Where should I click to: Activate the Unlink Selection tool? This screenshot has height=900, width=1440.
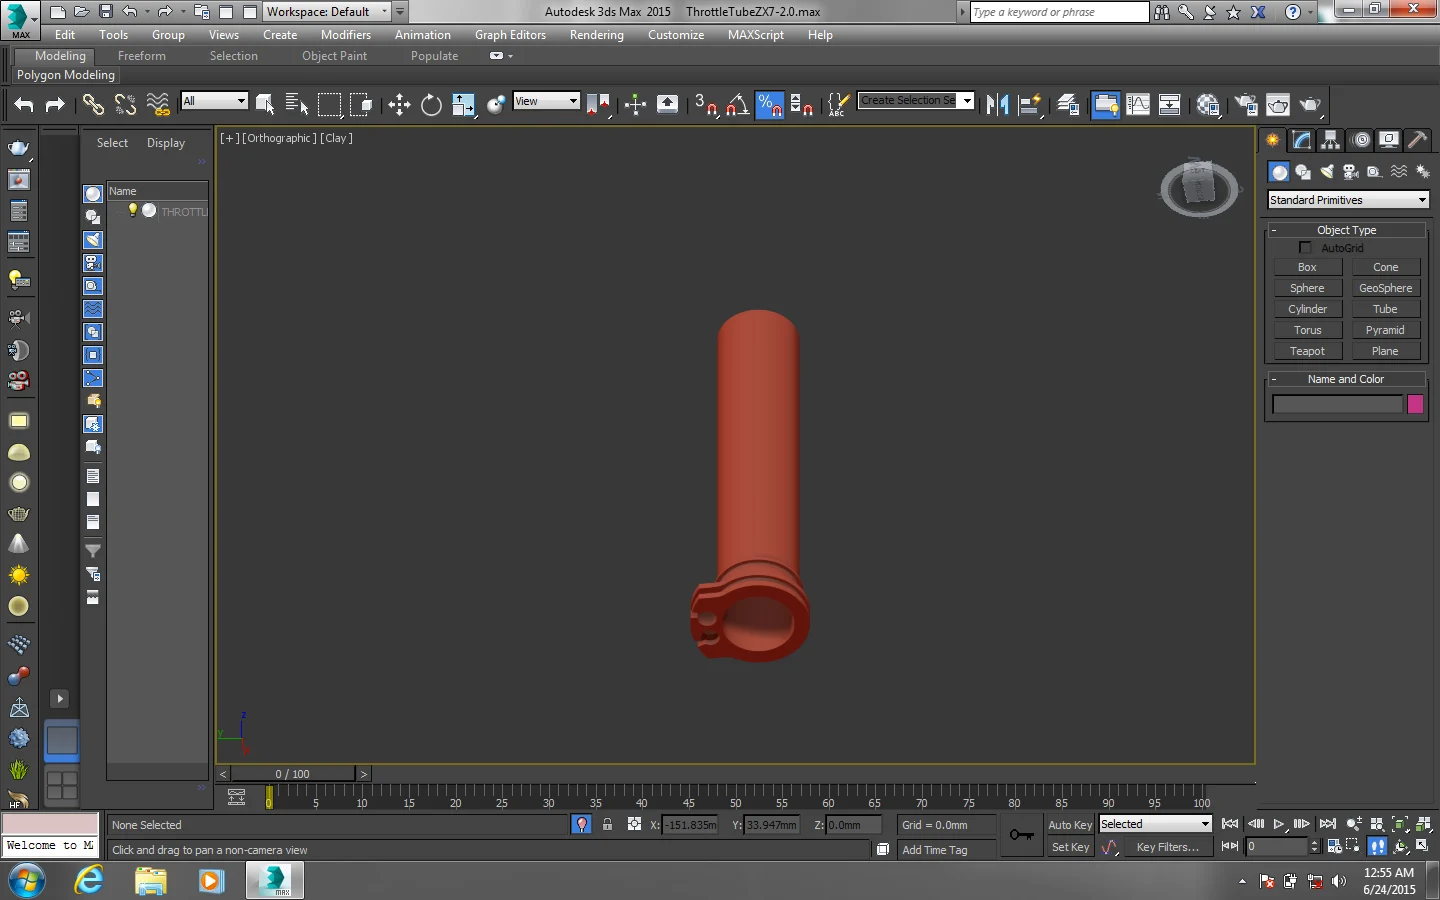point(125,104)
